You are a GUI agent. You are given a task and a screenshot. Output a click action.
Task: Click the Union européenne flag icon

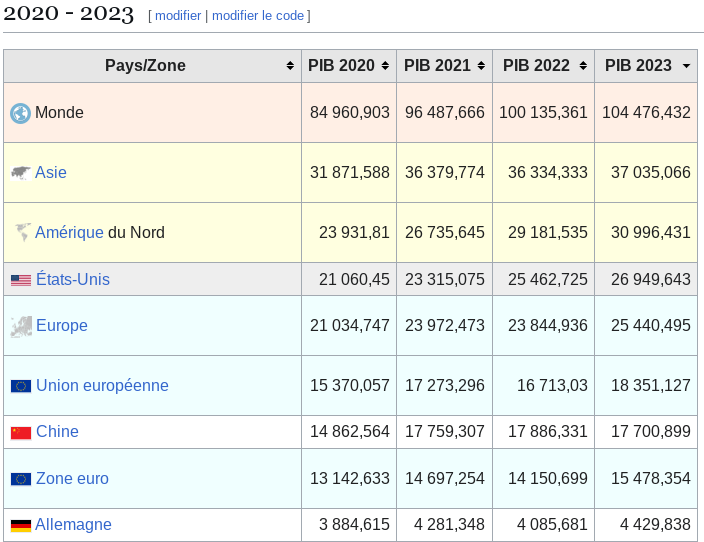point(21,386)
